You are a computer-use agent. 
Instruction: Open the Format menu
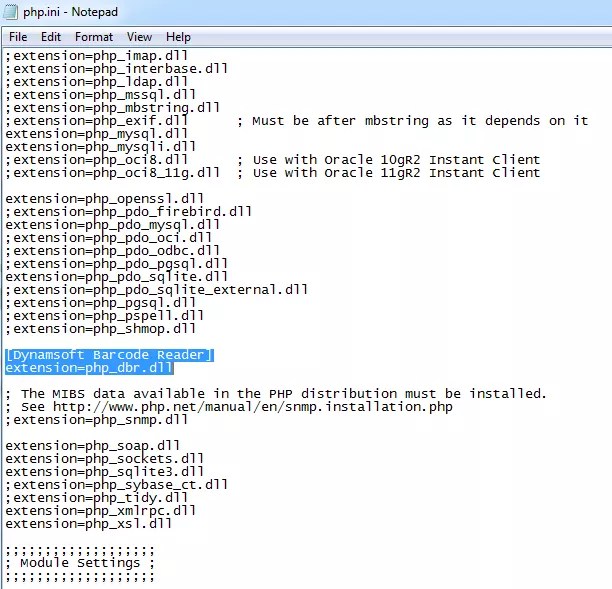tap(94, 37)
